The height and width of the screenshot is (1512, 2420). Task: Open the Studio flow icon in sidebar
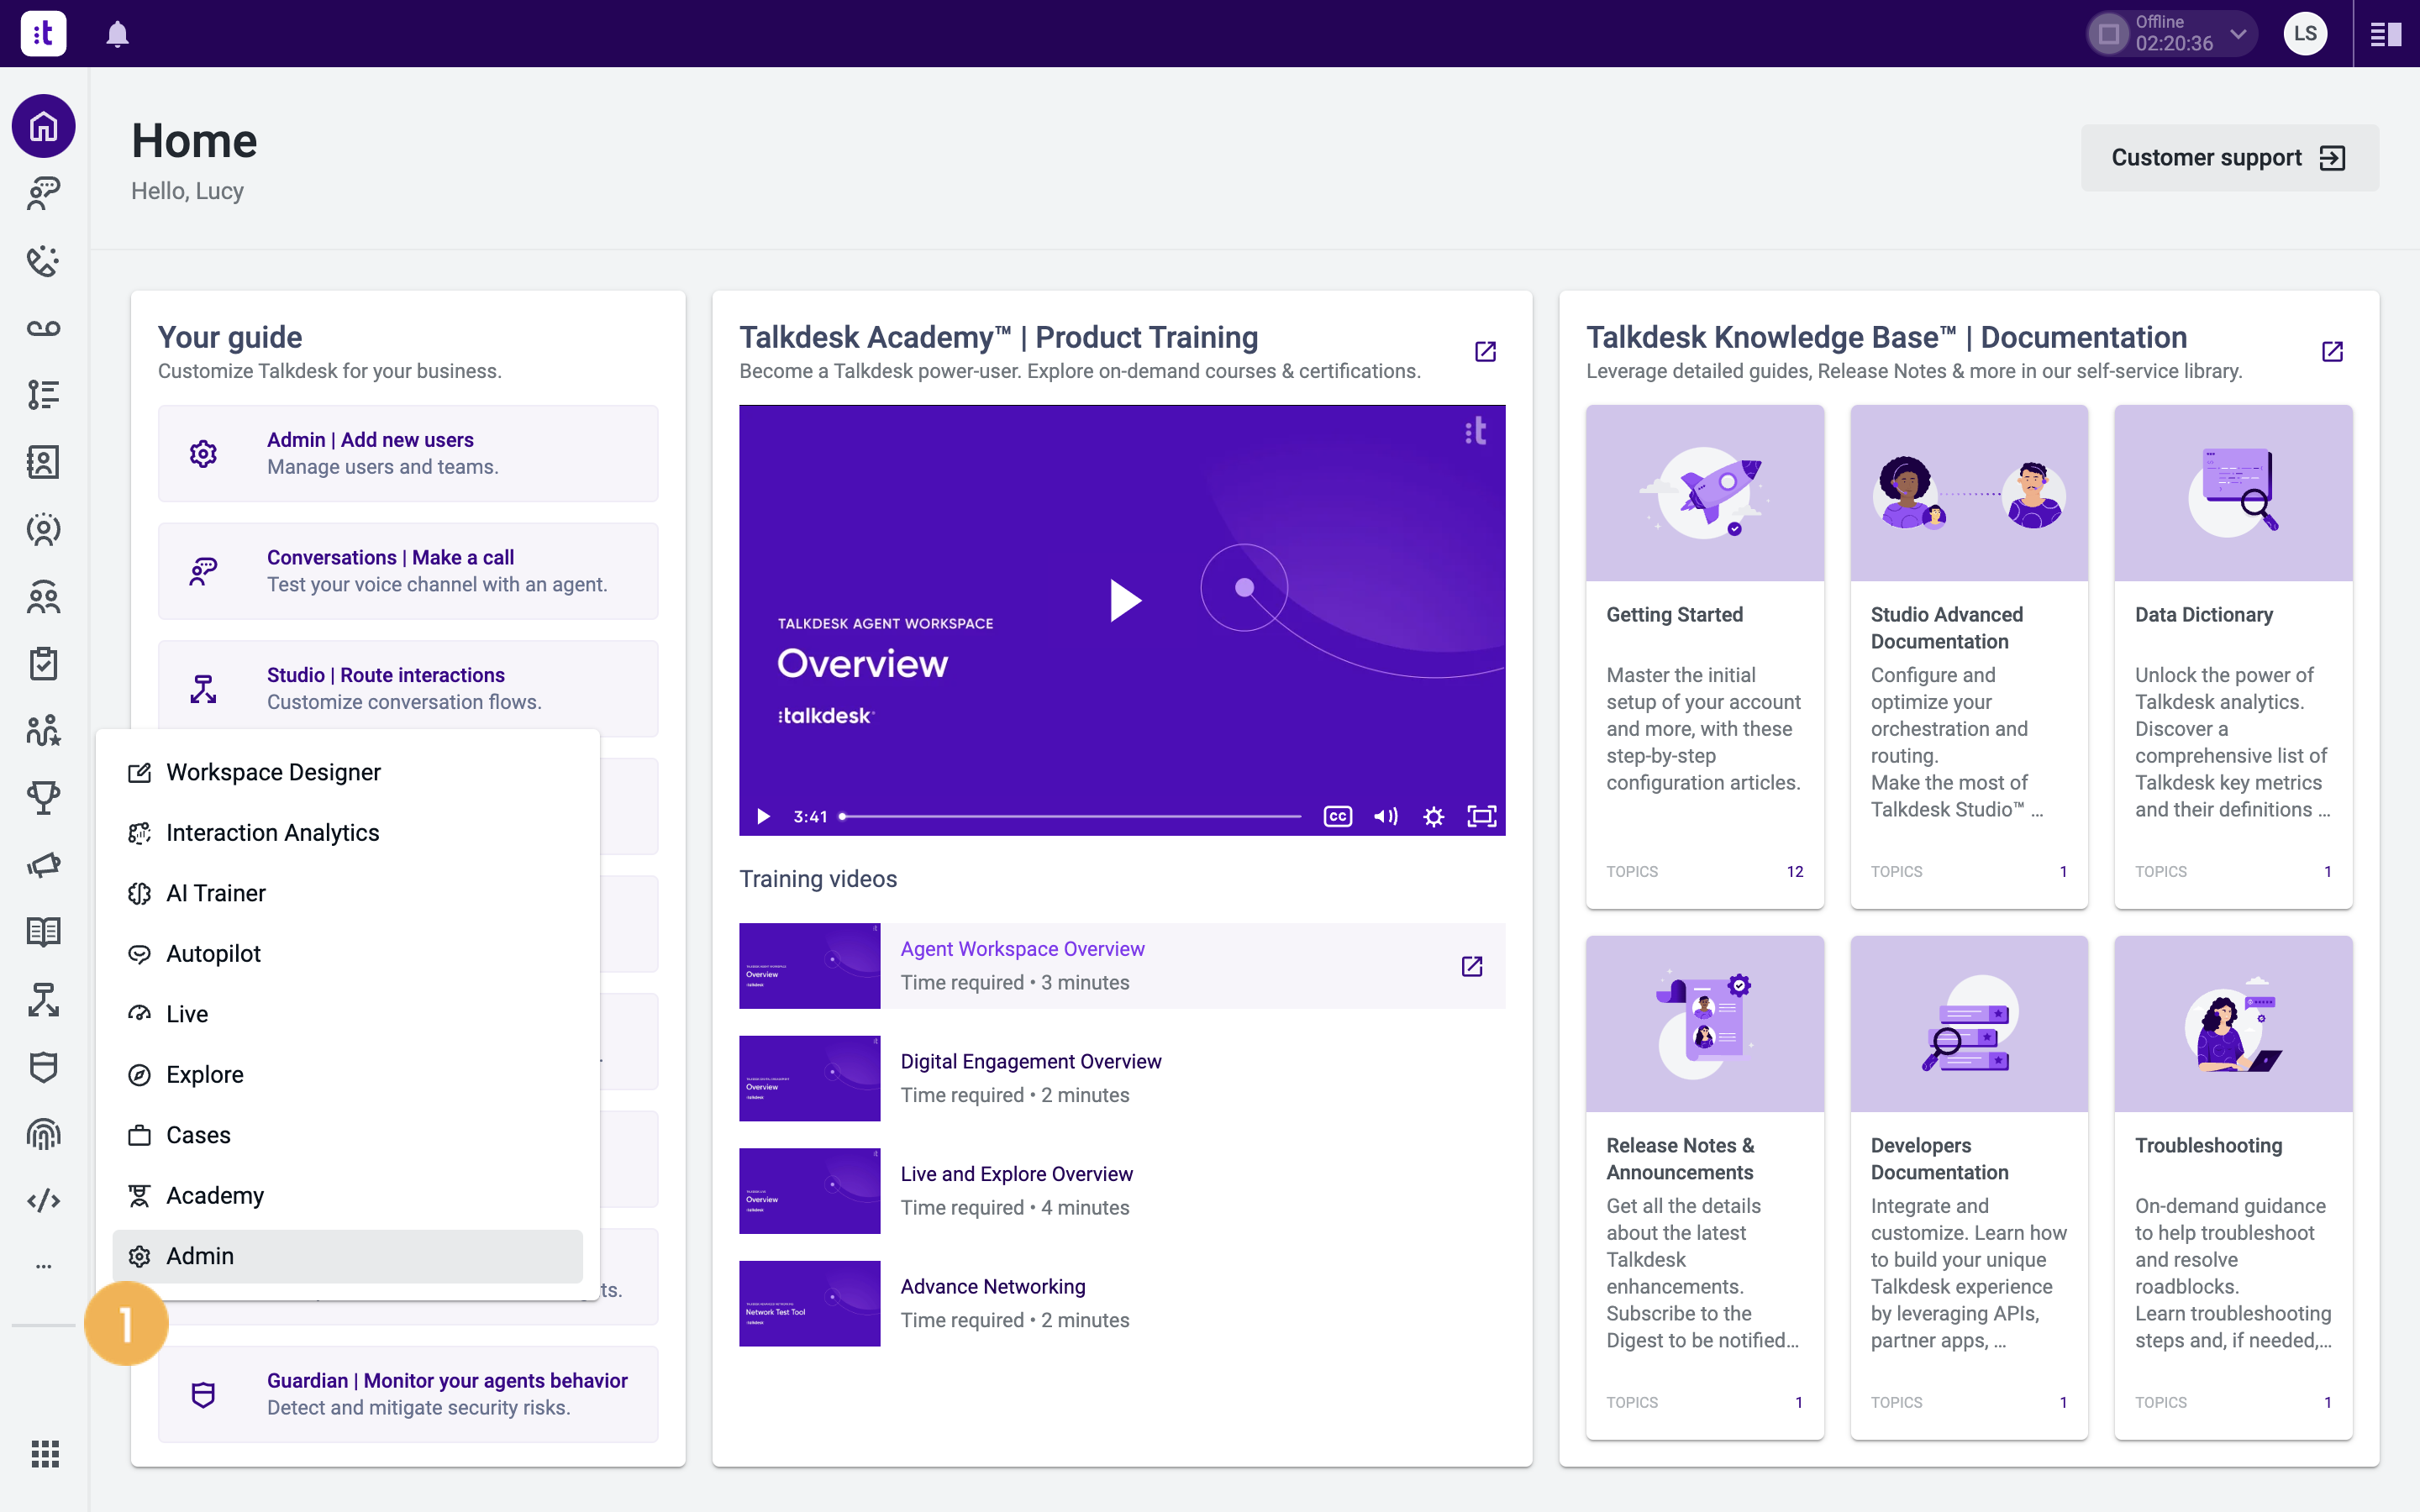point(43,1000)
